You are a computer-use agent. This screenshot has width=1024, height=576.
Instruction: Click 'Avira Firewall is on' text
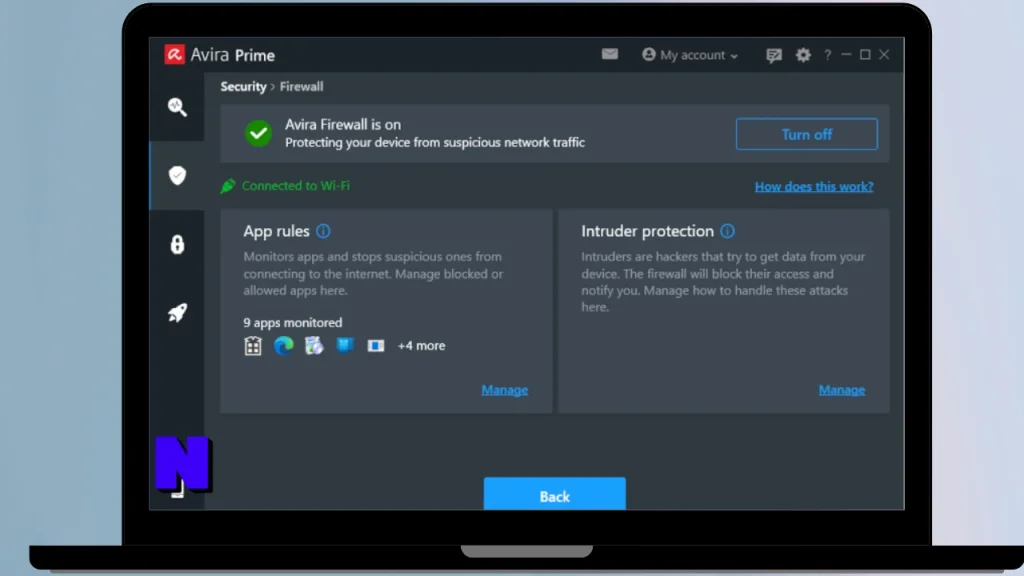(x=343, y=124)
